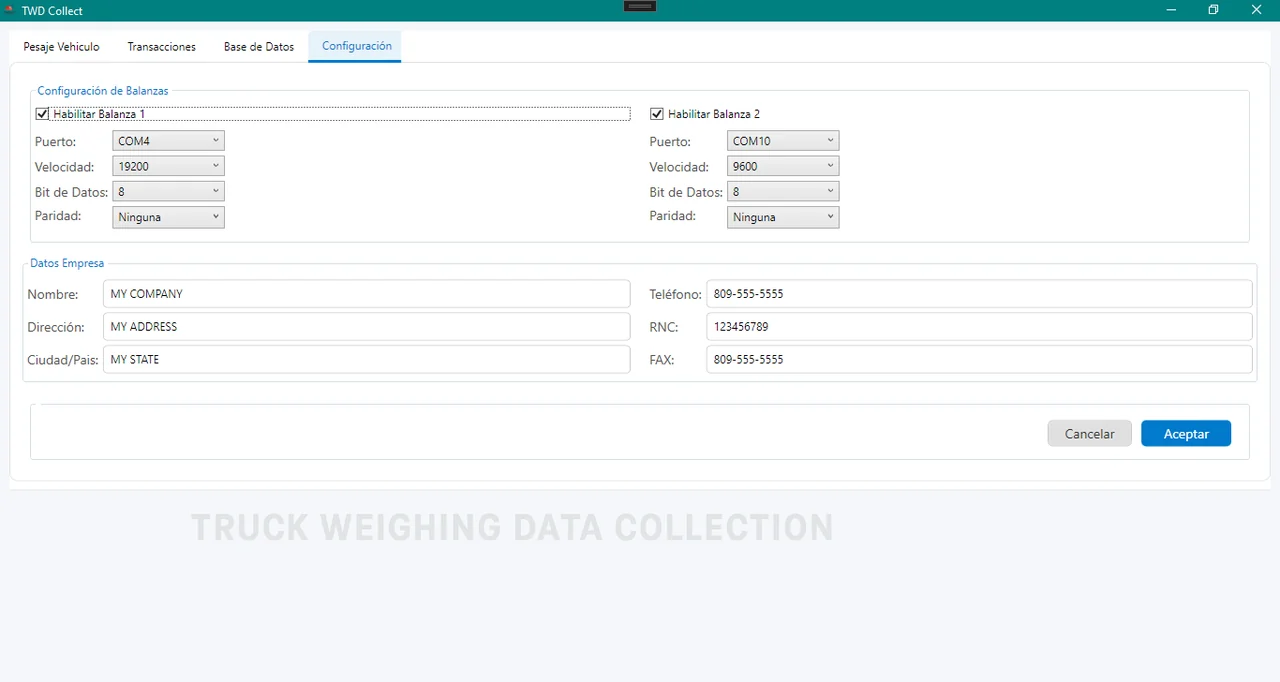Click the Ciudad/Pais field with MY STATE
The height and width of the screenshot is (682, 1280).
(366, 359)
